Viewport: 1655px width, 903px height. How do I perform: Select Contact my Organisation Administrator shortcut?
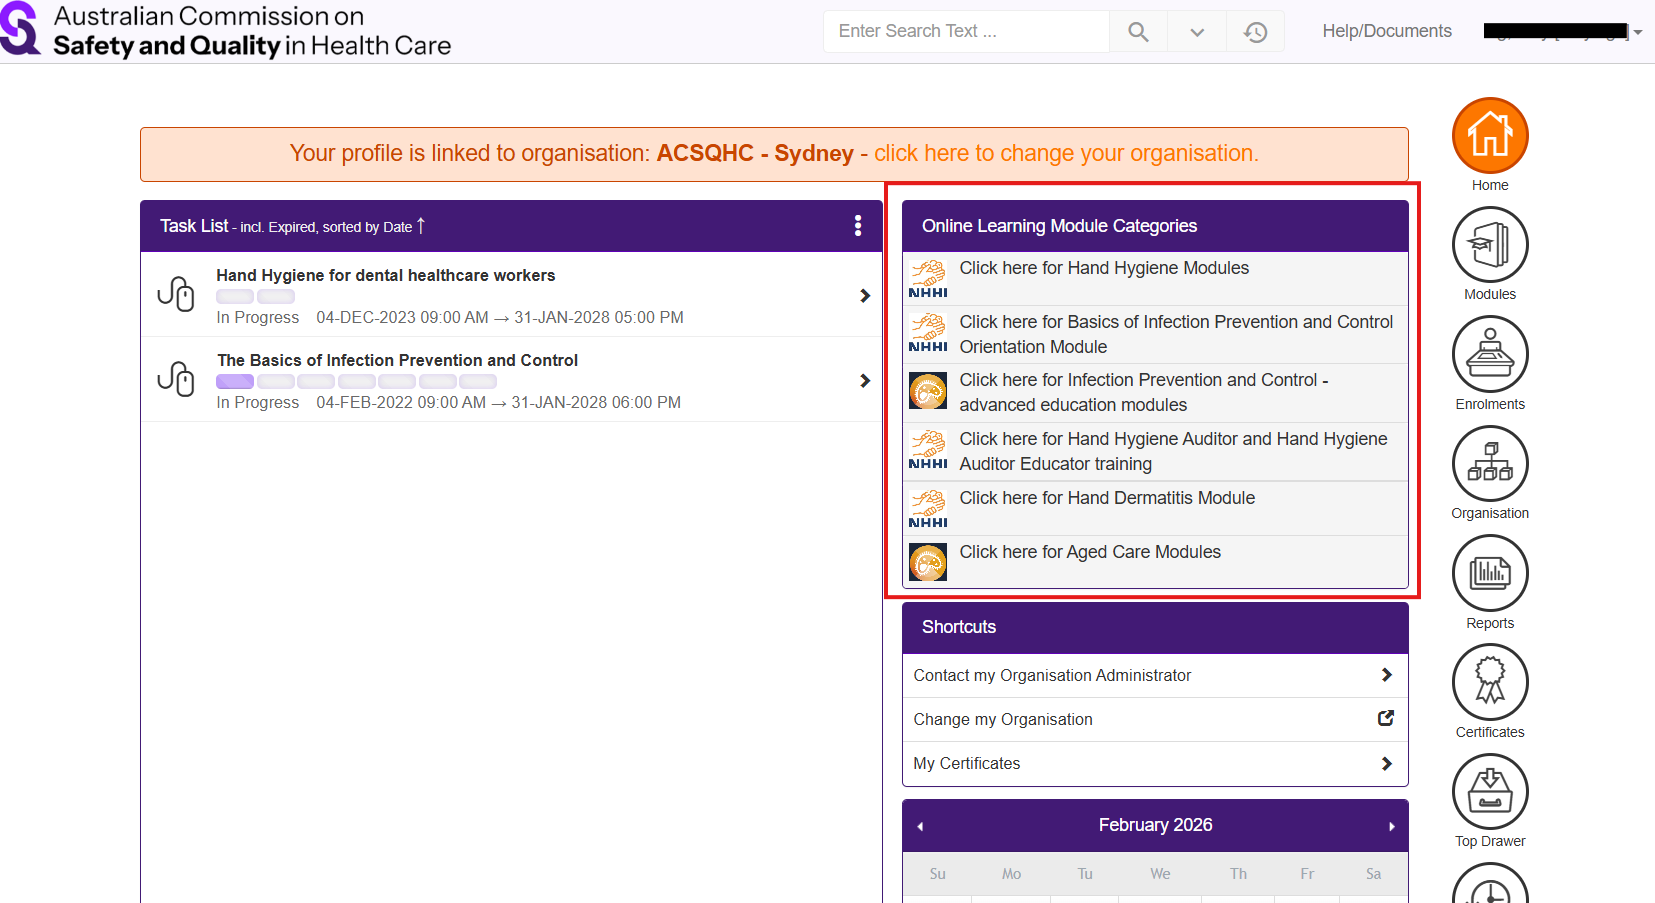point(1155,676)
